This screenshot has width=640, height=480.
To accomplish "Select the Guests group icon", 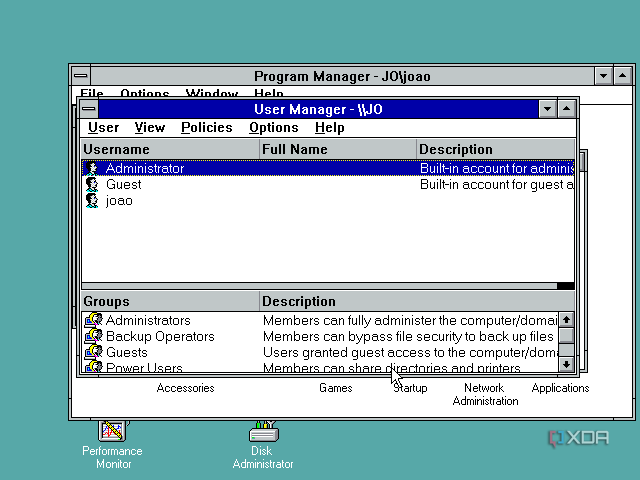I will pyautogui.click(x=93, y=352).
